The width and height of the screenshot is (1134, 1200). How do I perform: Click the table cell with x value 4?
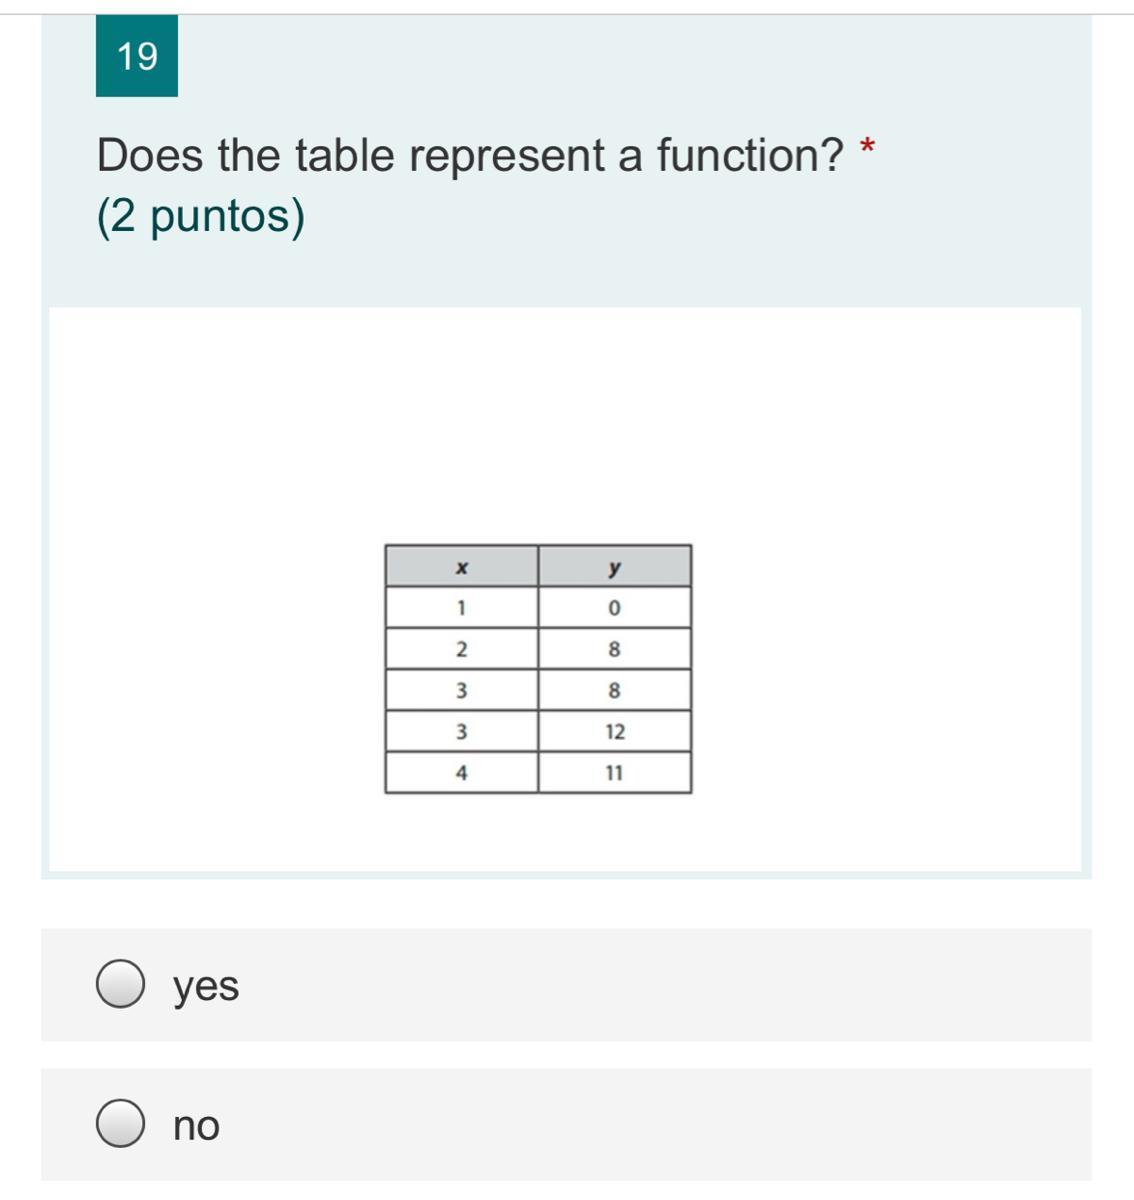click(x=461, y=773)
